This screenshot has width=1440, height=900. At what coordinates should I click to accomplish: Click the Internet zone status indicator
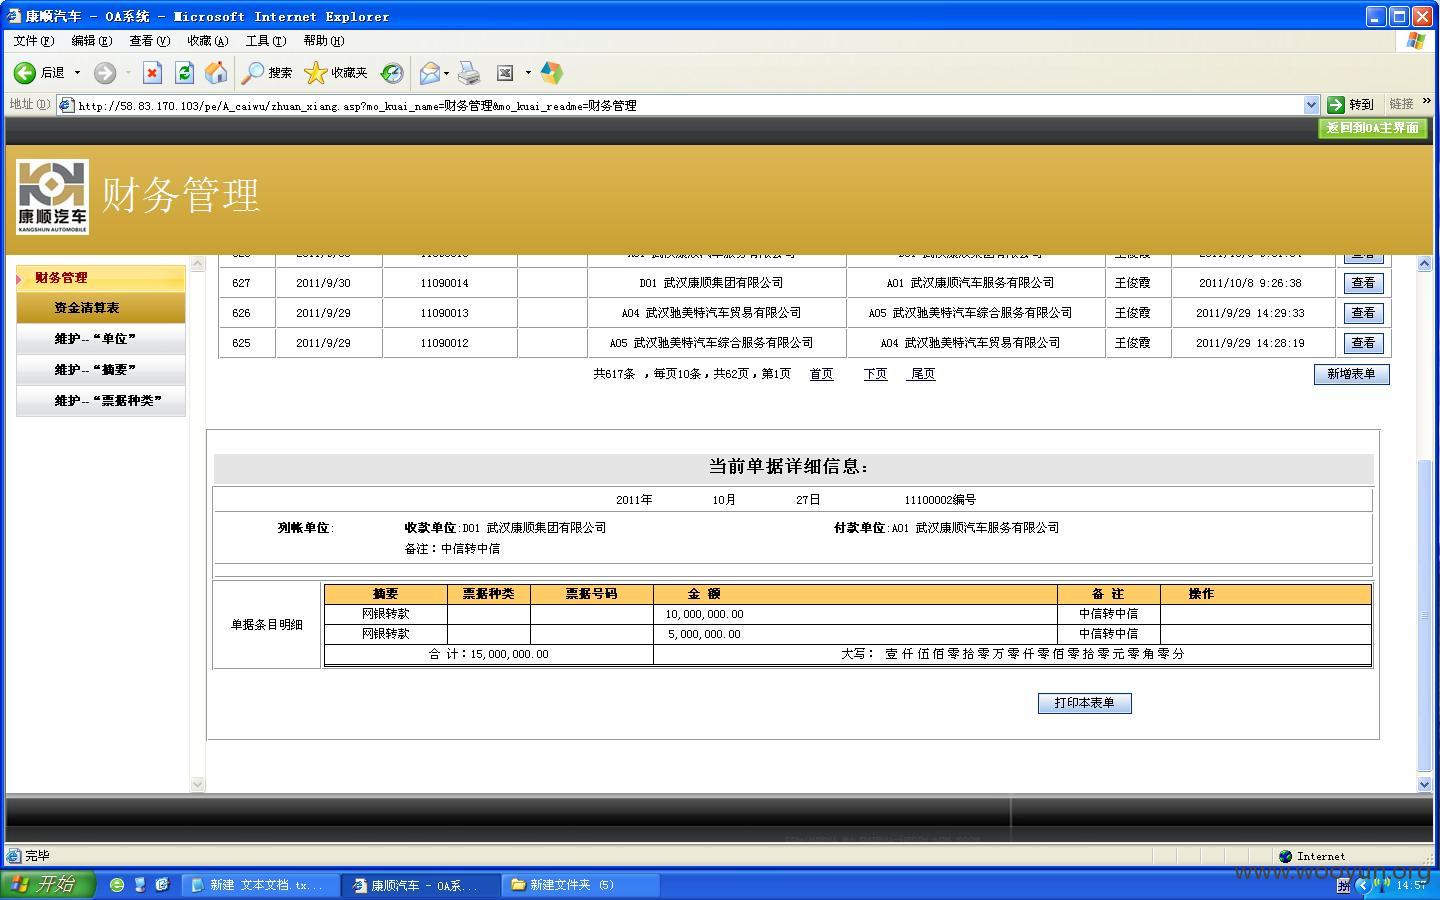point(1312,856)
